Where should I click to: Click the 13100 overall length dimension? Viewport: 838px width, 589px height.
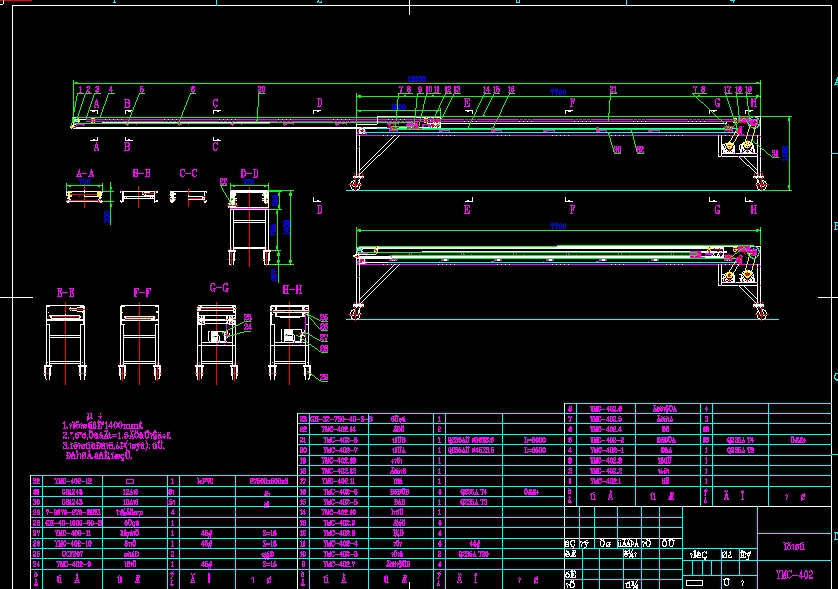(416, 79)
